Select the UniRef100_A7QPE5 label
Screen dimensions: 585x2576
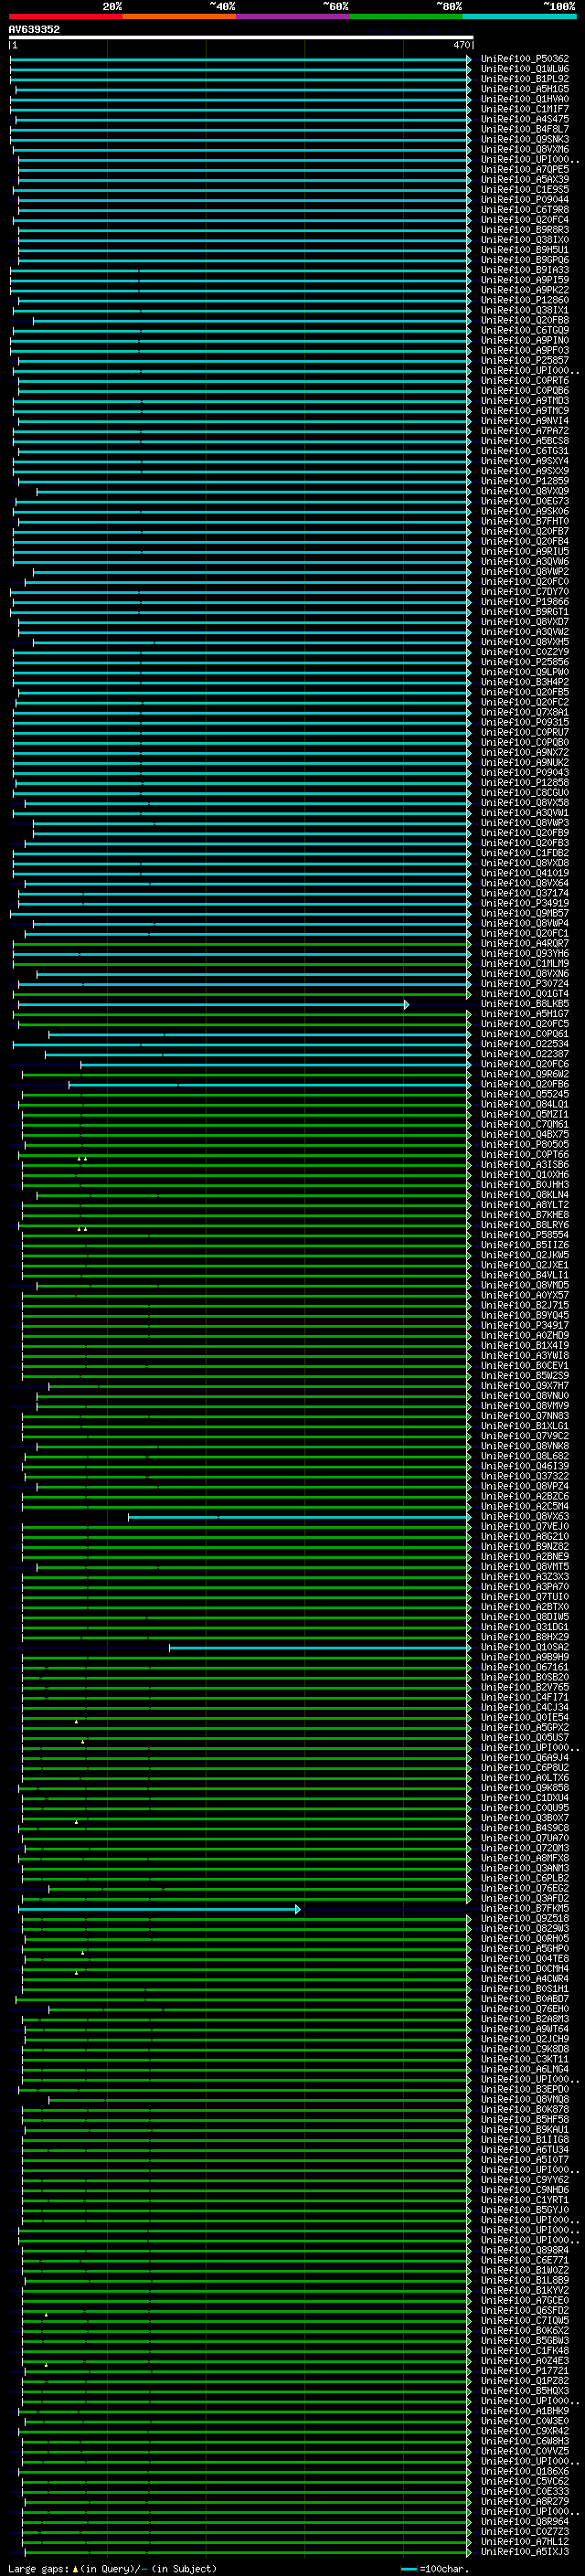[525, 169]
